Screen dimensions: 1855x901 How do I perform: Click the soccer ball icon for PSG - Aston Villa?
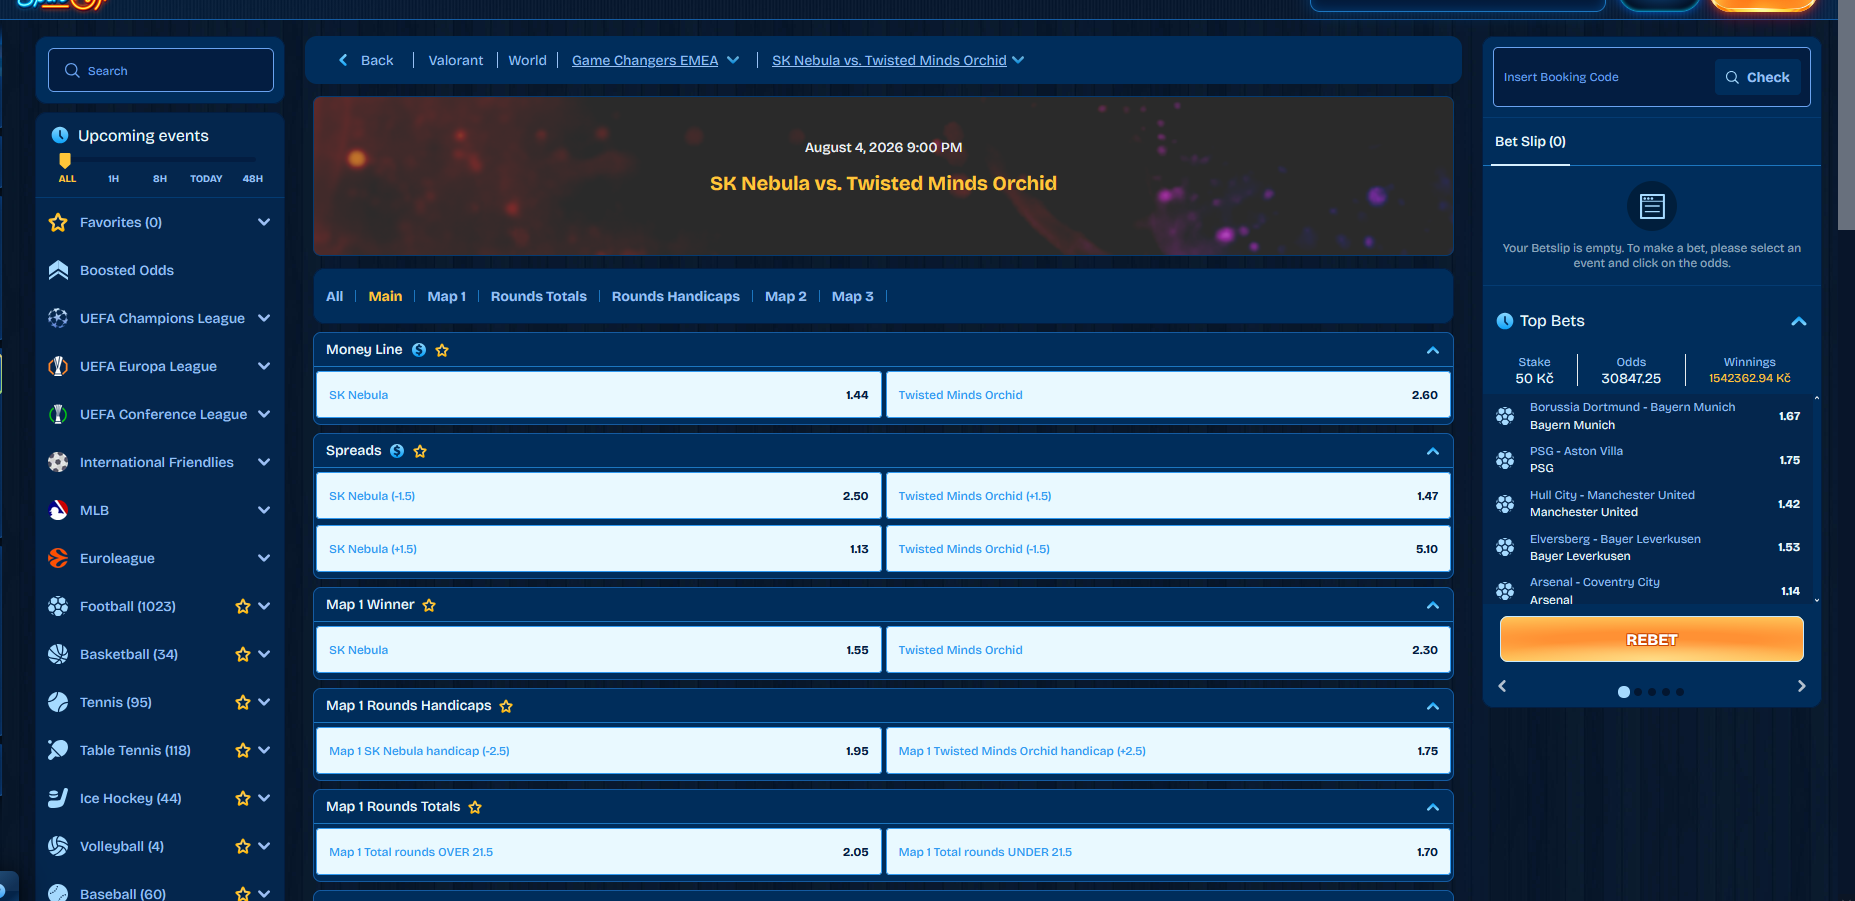coord(1505,460)
